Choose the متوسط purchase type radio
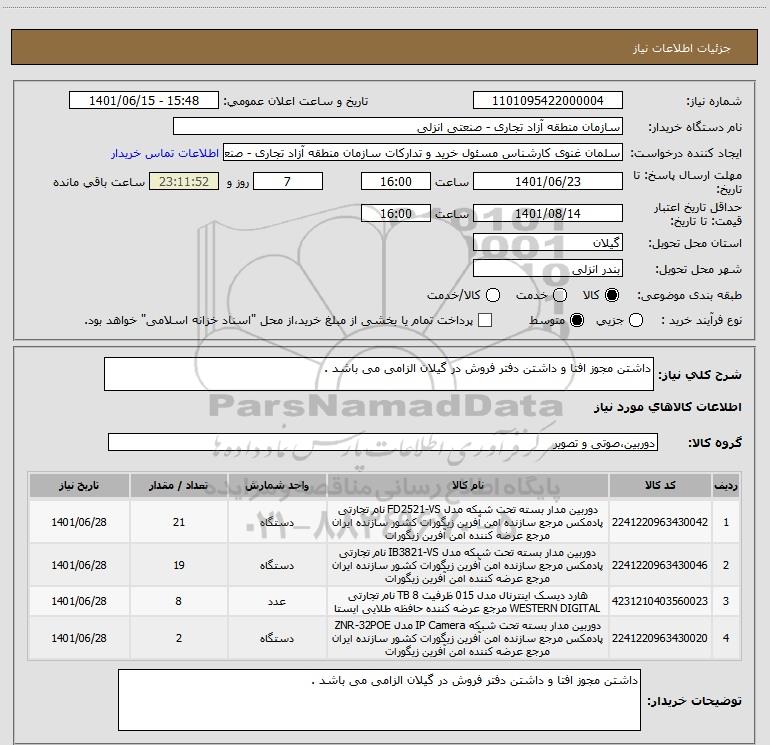Viewport: 770px width, 745px height. [x=577, y=320]
